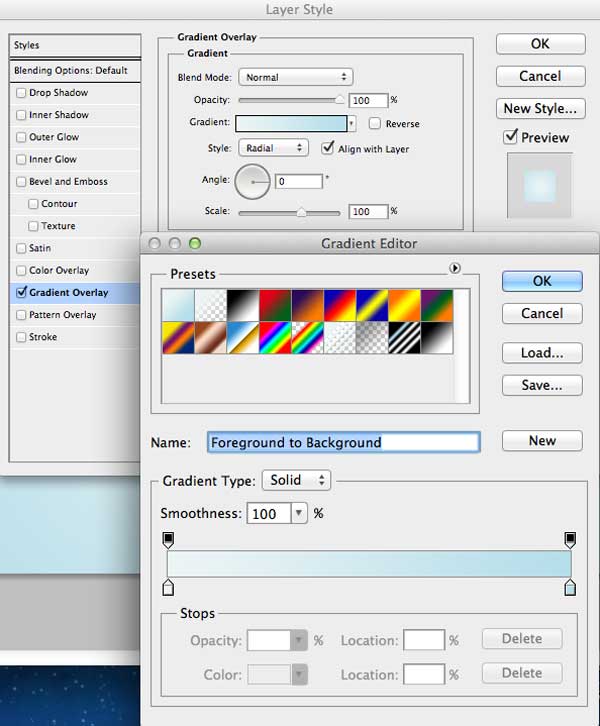Click the Angle dial control
The width and height of the screenshot is (600, 726).
coord(252,182)
